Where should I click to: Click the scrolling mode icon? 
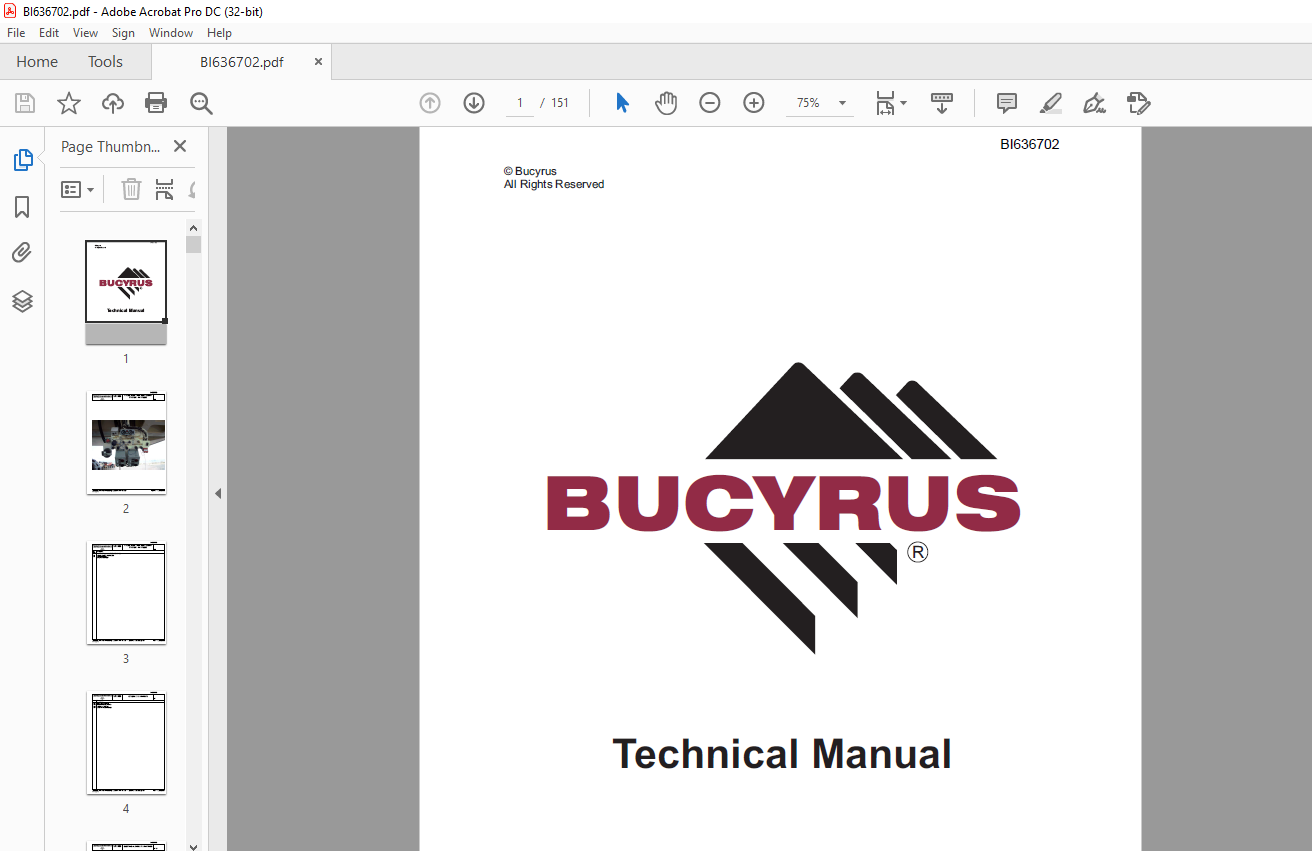click(x=942, y=103)
